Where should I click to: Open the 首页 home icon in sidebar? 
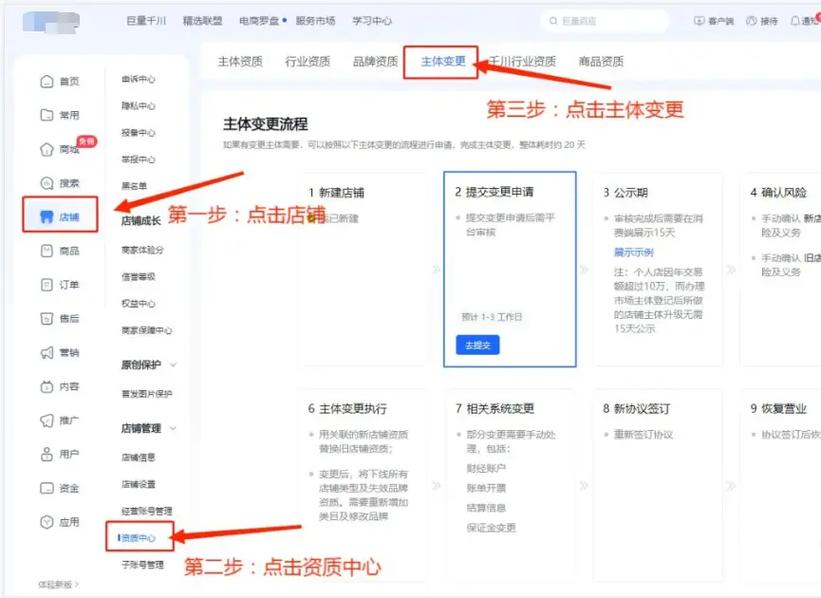[x=47, y=81]
